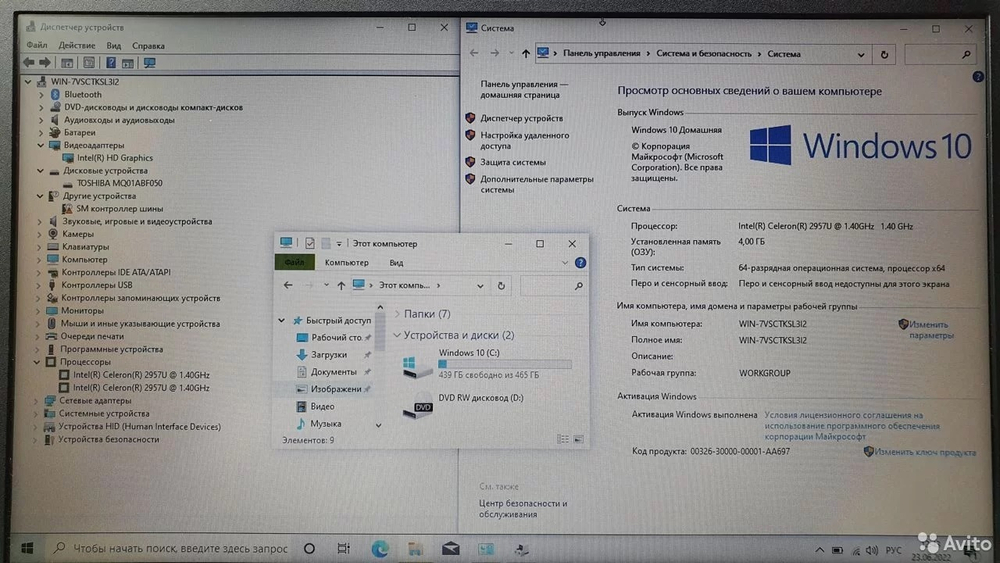This screenshot has height=563, width=1000.
Task: Click the Back arrow in Device Manager toolbar
Action: (x=29, y=62)
